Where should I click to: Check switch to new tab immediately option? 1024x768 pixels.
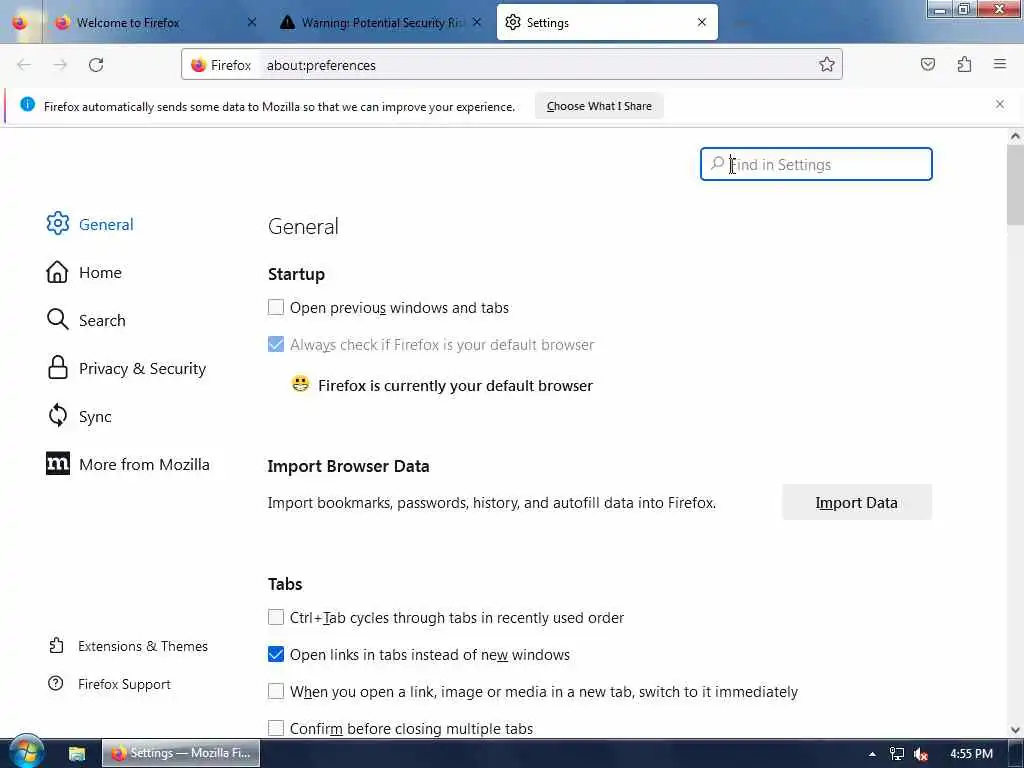tap(276, 691)
